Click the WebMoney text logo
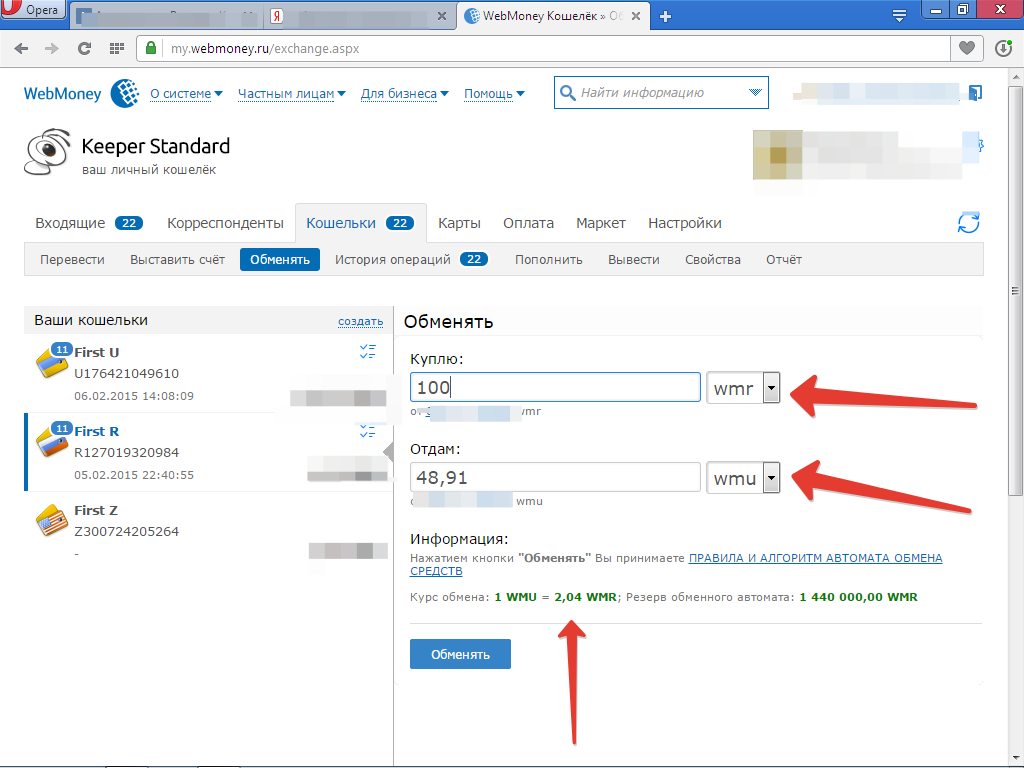This screenshot has width=1024, height=768. click(63, 94)
